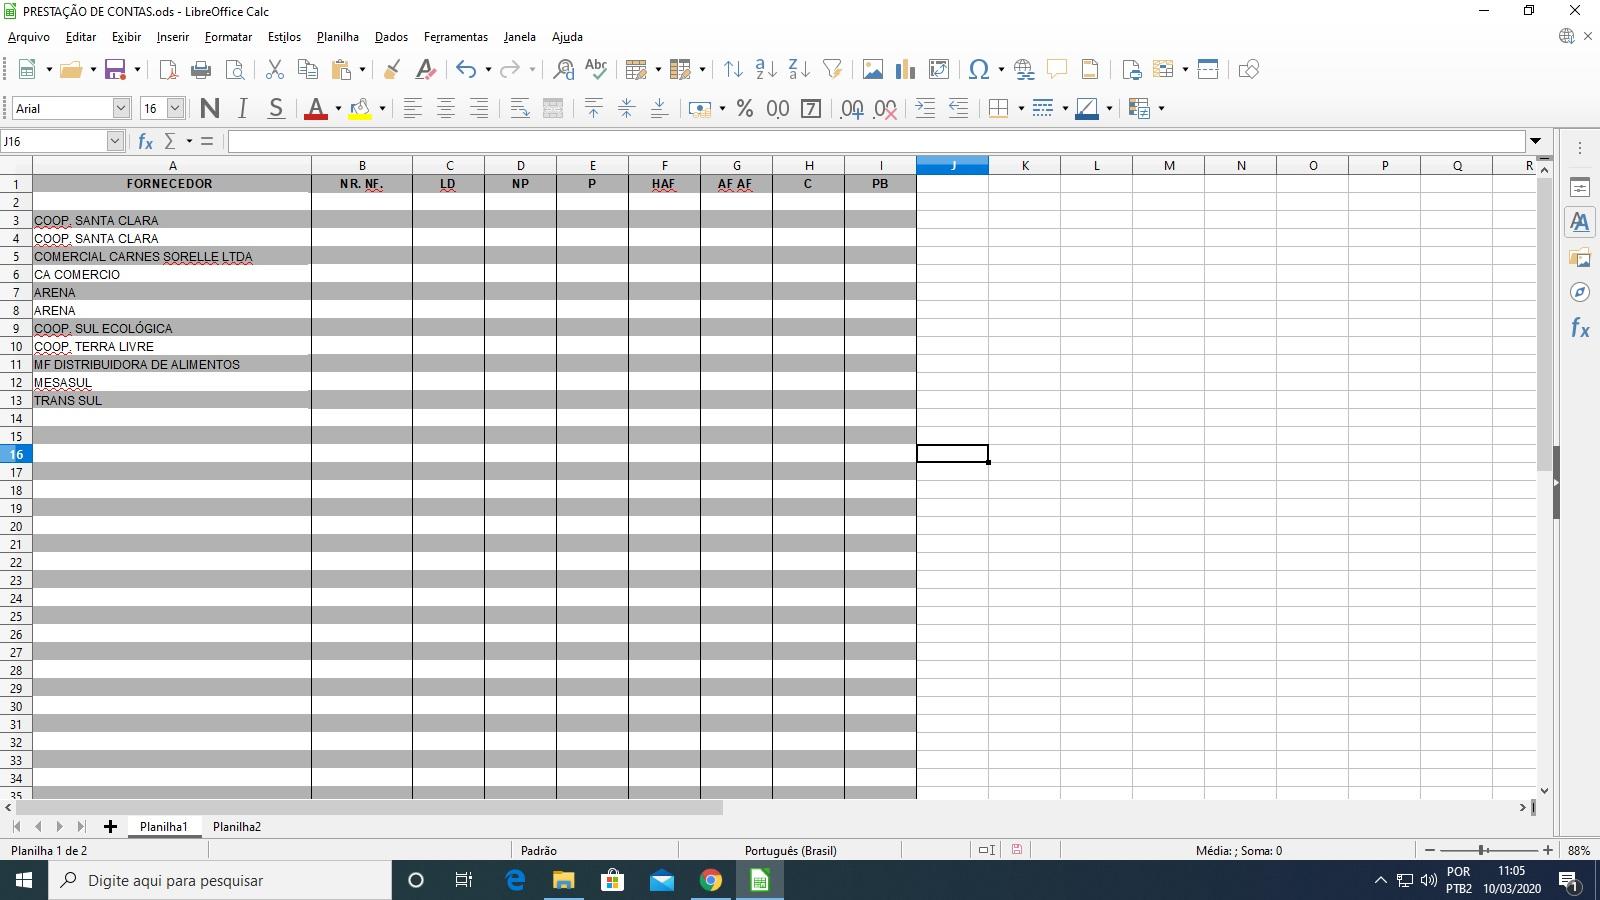Clear direct formatting
The height and width of the screenshot is (900, 1600).
425,69
